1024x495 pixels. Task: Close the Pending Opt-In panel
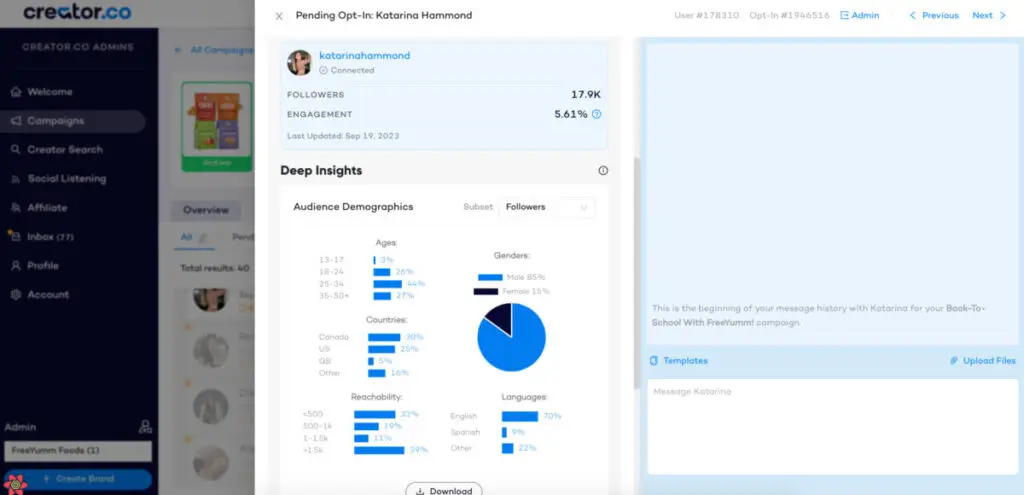click(x=279, y=16)
